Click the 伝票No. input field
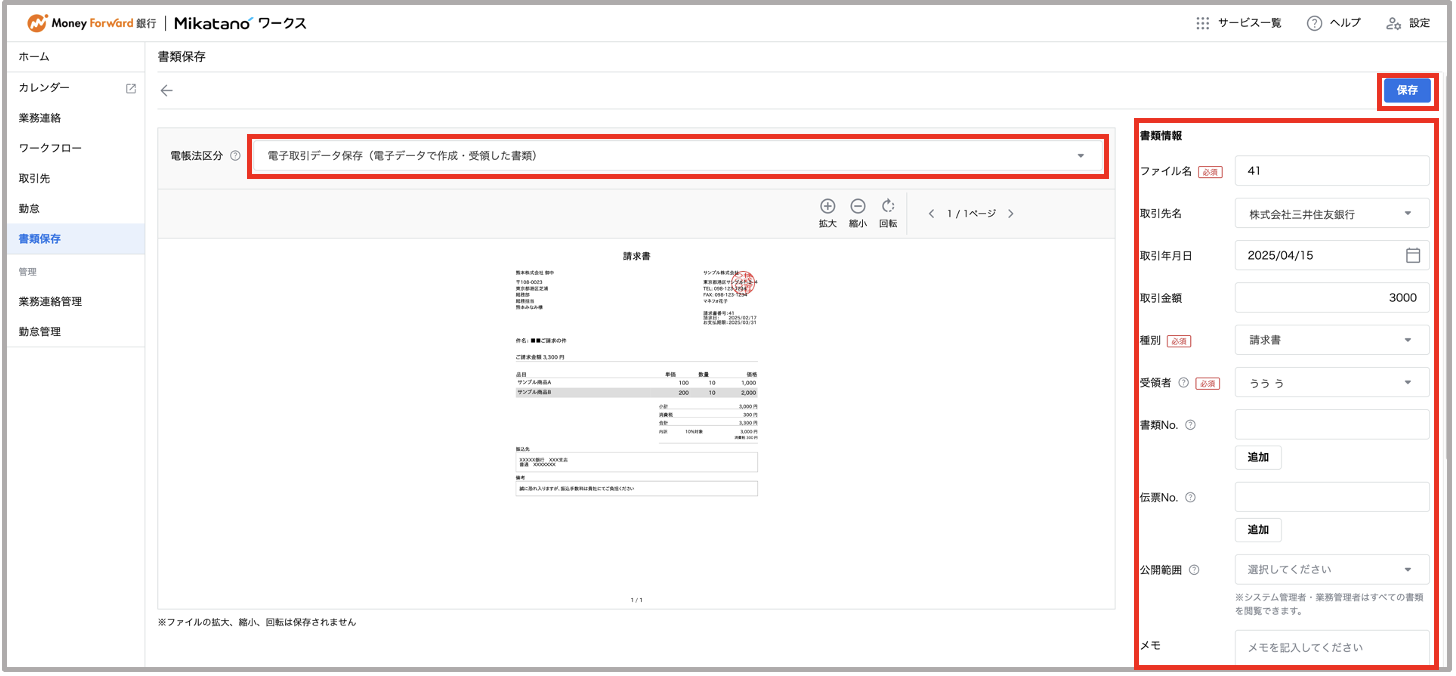 (x=1332, y=497)
